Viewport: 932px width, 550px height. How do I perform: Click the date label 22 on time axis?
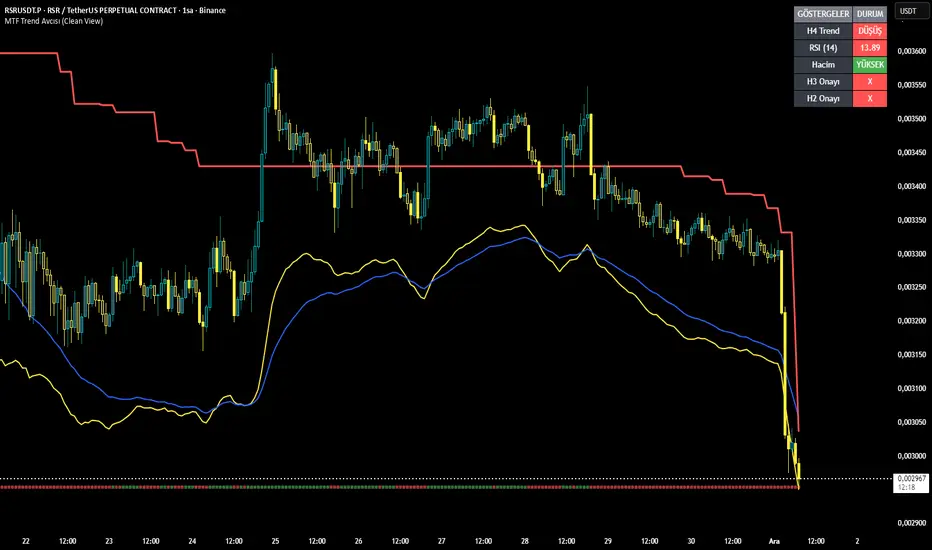click(26, 541)
